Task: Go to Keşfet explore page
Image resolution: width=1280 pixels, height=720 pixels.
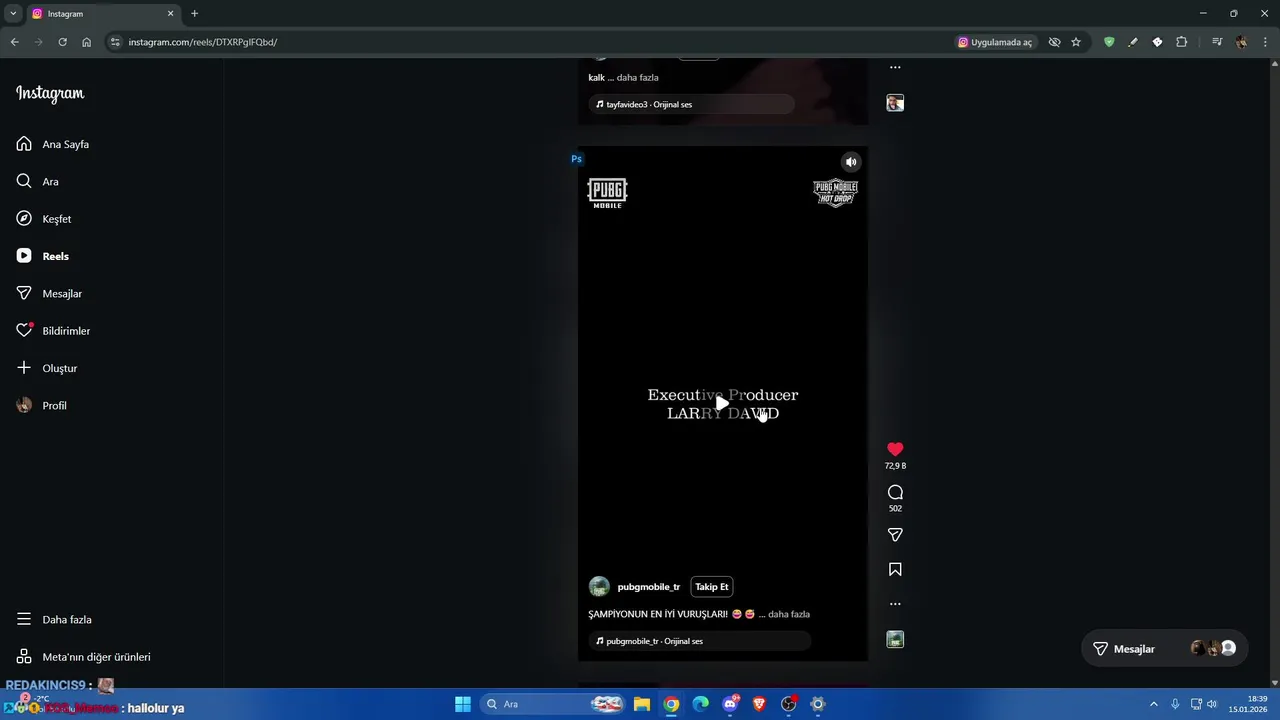Action: pyautogui.click(x=44, y=219)
